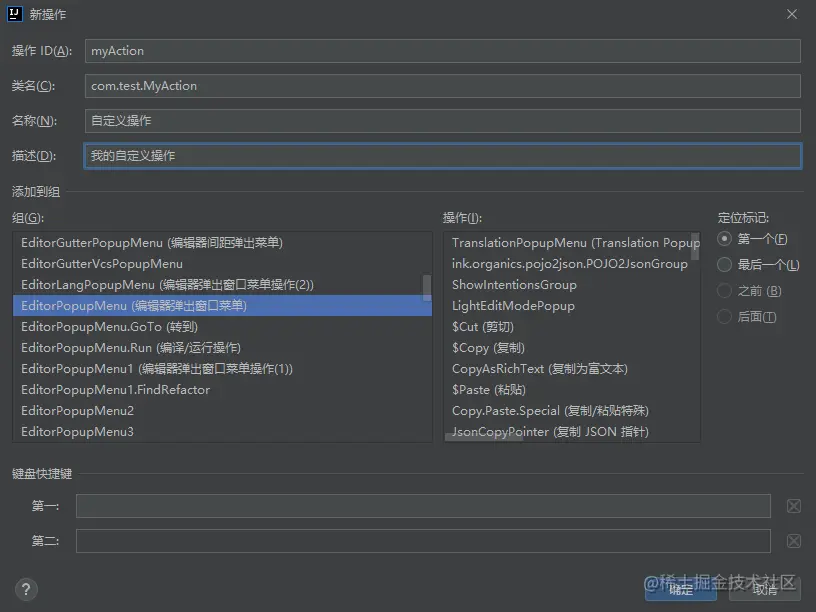816x612 pixels.
Task: Select JsonCopyPointer (复制 JSON 指针) action
Action: click(x=571, y=431)
